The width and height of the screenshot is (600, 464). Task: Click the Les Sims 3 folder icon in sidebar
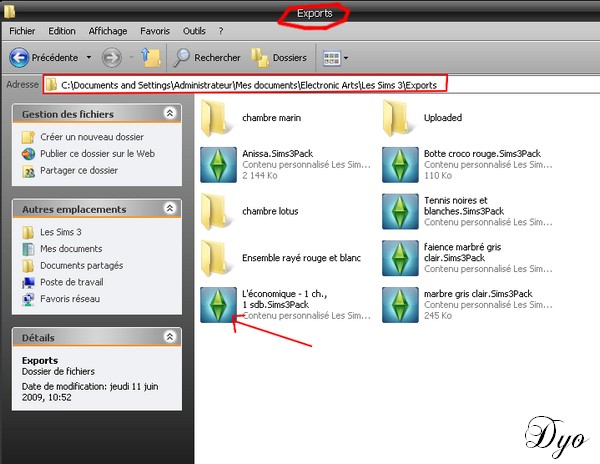(x=28, y=232)
